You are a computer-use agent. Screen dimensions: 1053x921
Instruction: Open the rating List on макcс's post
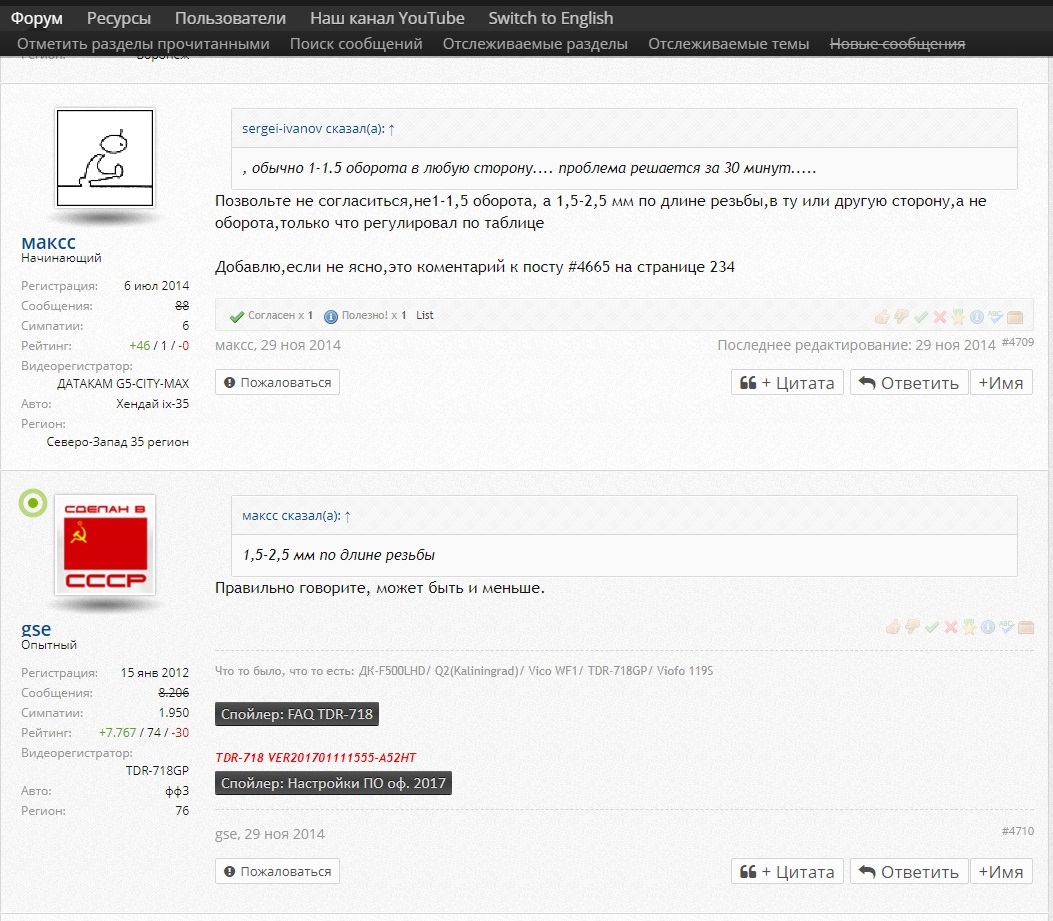(x=425, y=316)
